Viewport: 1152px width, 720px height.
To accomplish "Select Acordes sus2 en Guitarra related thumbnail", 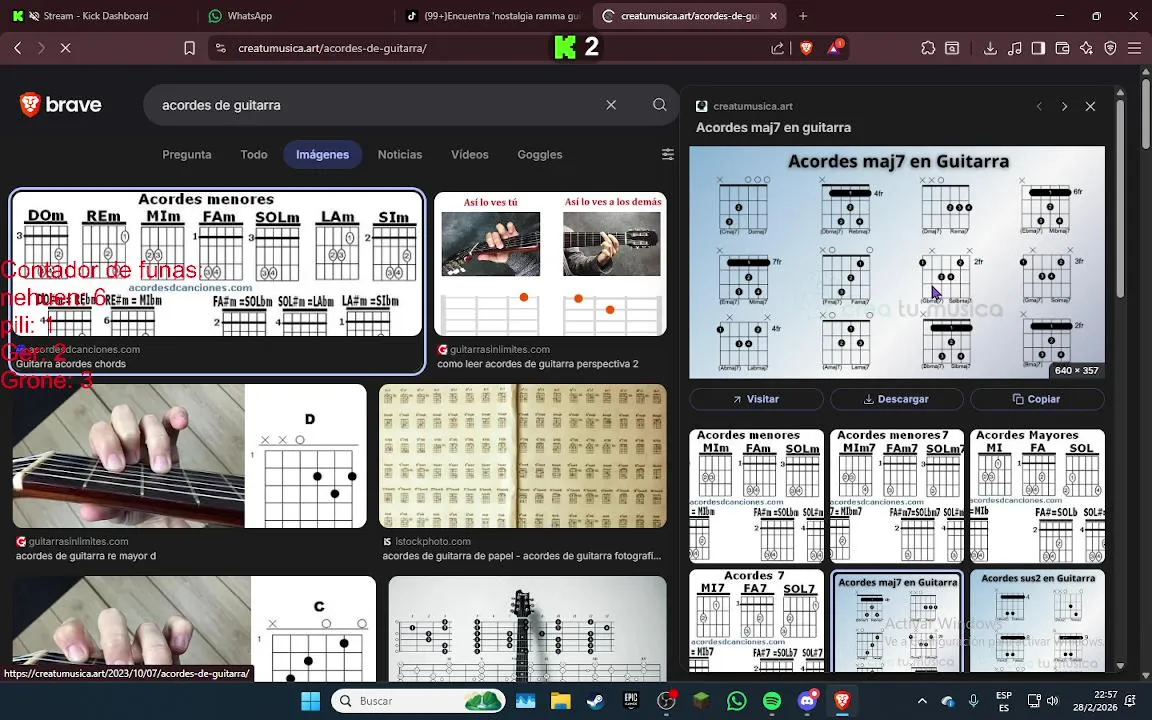I will (x=1037, y=621).
